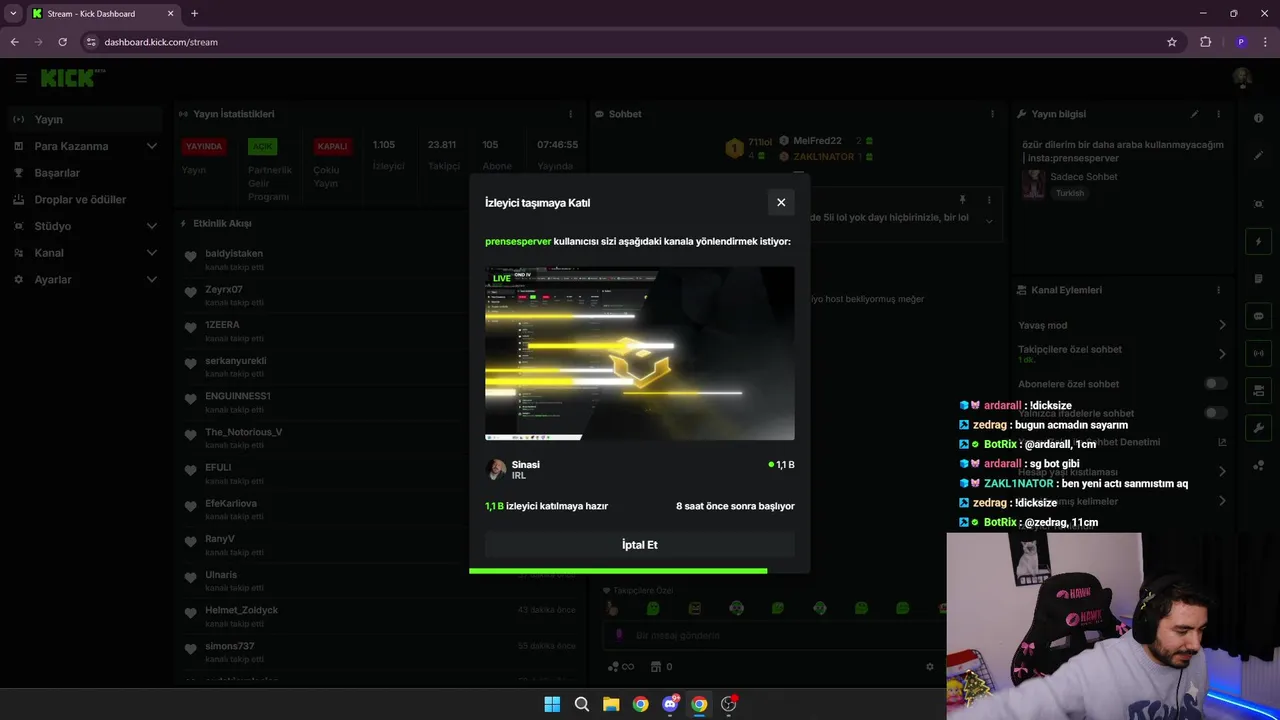Edit Yayın bilgisi with the pencil icon

click(1195, 114)
